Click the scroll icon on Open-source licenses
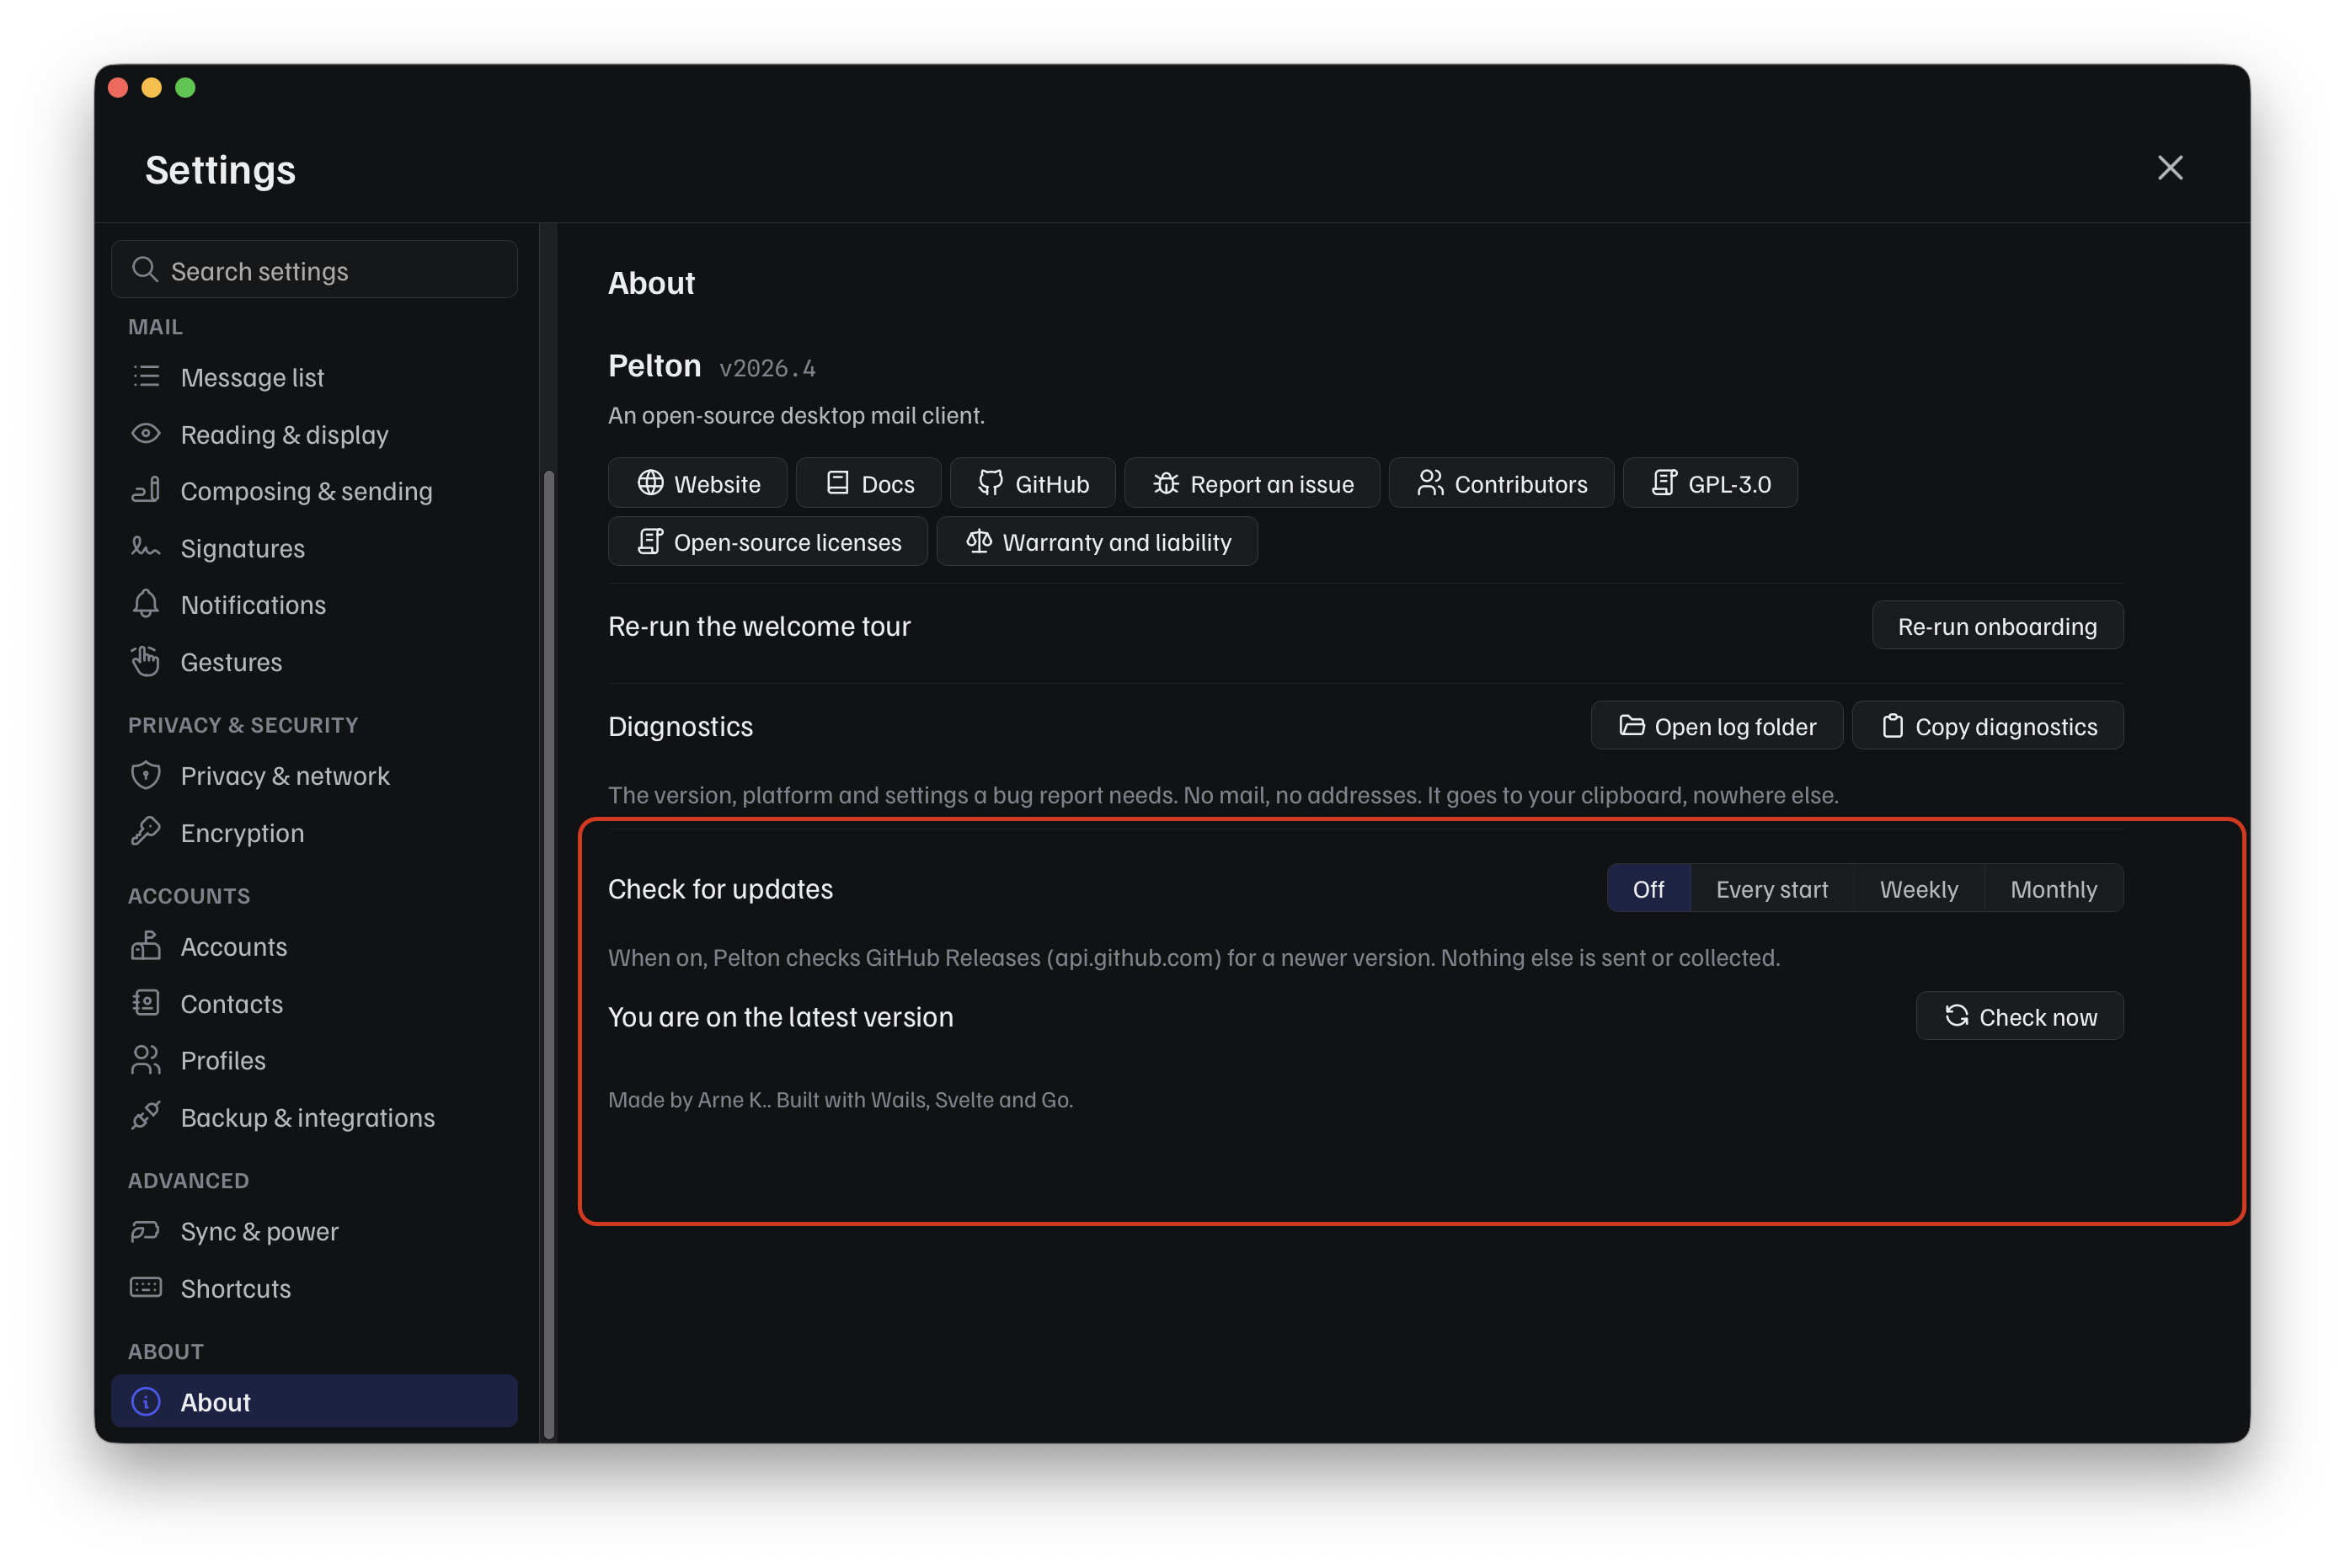This screenshot has width=2345, height=1568. (x=651, y=541)
